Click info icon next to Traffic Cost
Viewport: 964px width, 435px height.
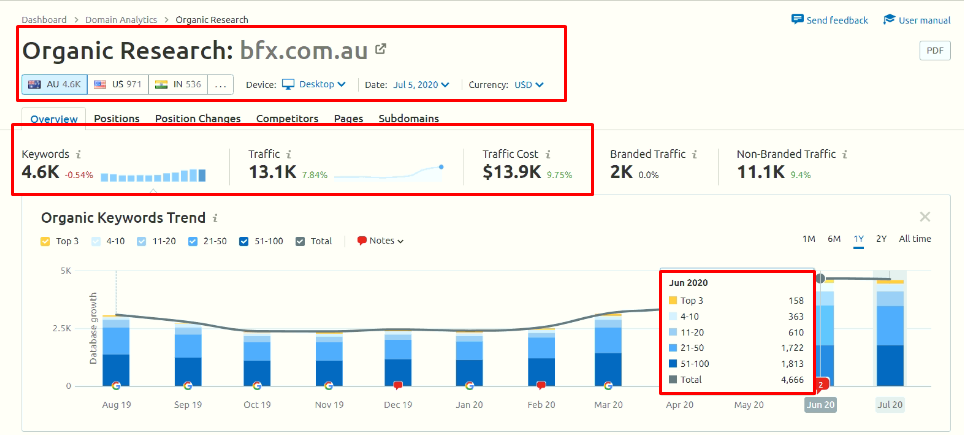click(547, 155)
